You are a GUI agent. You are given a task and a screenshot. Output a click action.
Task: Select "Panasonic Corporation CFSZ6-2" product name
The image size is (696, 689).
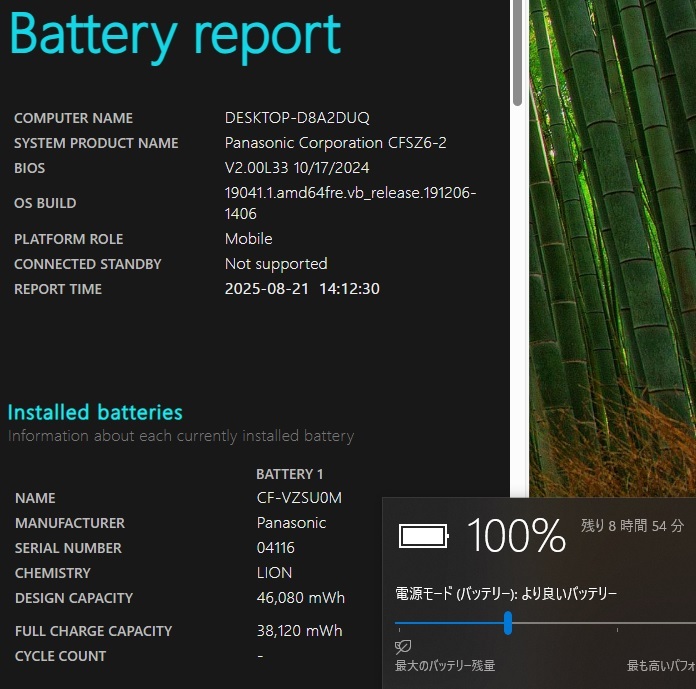coord(336,143)
